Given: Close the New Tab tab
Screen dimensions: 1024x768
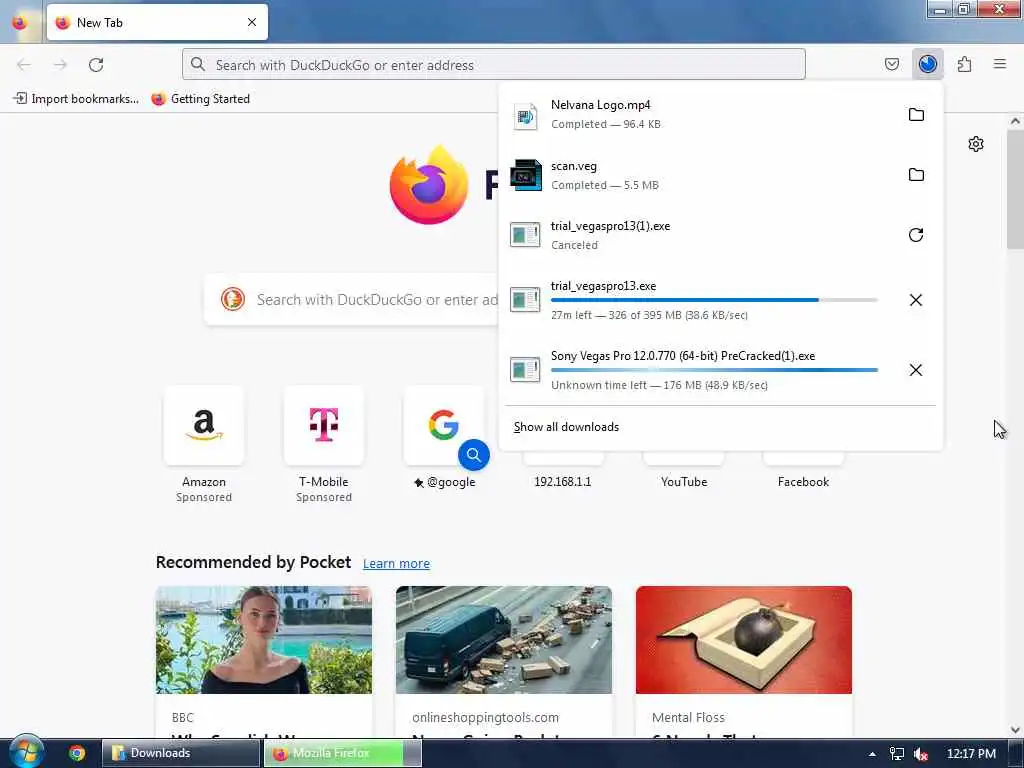Looking at the screenshot, I should click(x=252, y=22).
